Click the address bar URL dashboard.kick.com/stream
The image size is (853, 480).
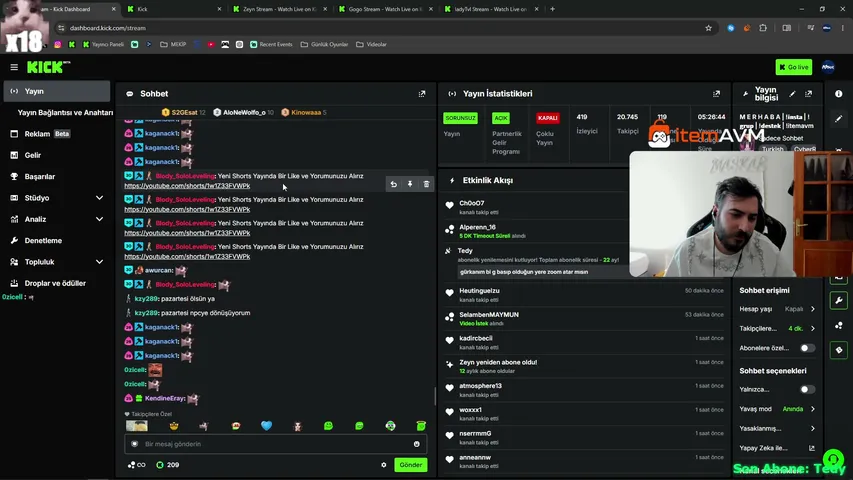point(108,28)
